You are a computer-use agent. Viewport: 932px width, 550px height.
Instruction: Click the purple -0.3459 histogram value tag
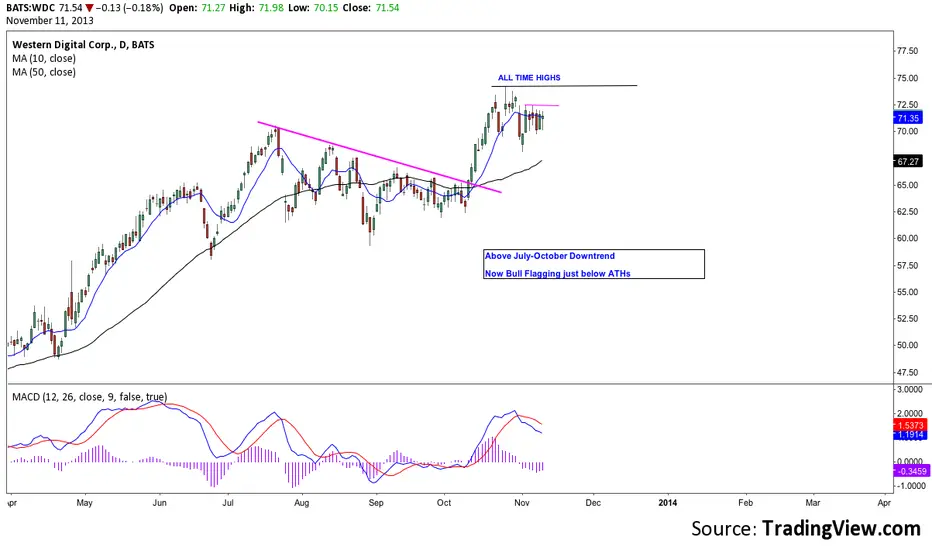(910, 471)
